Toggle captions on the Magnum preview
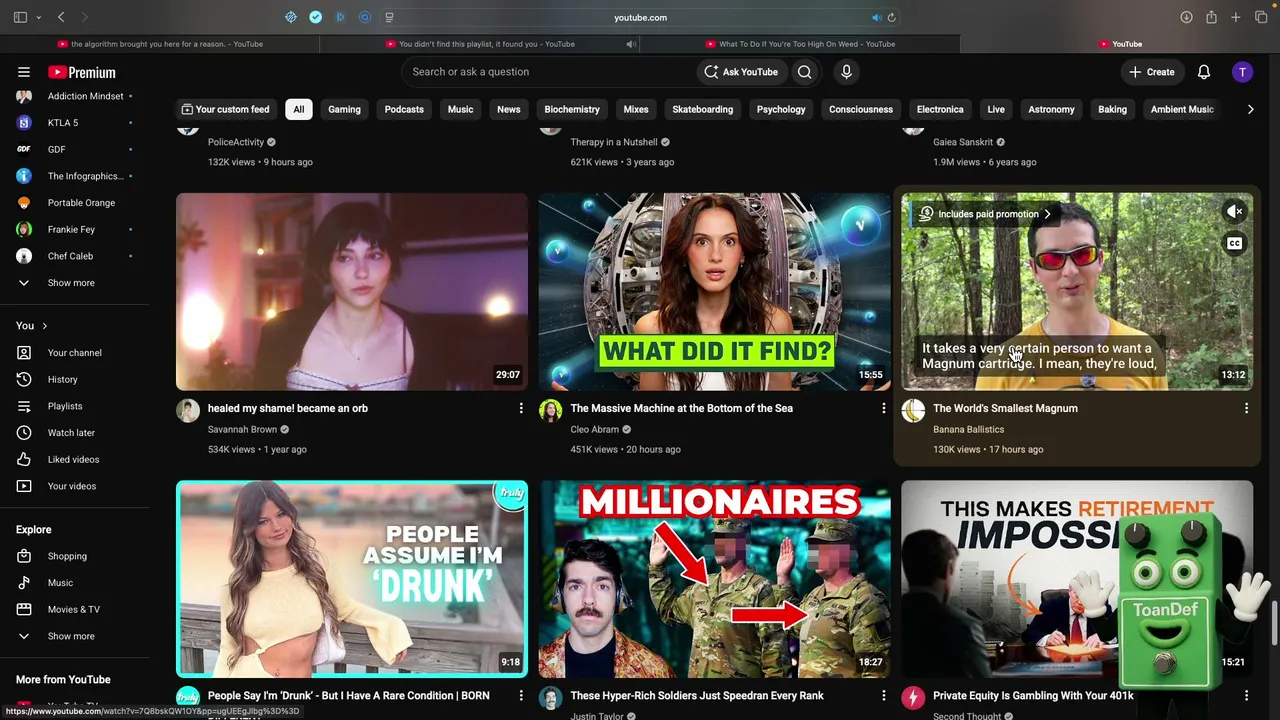Screen dimensions: 1280x720 [1235, 243]
